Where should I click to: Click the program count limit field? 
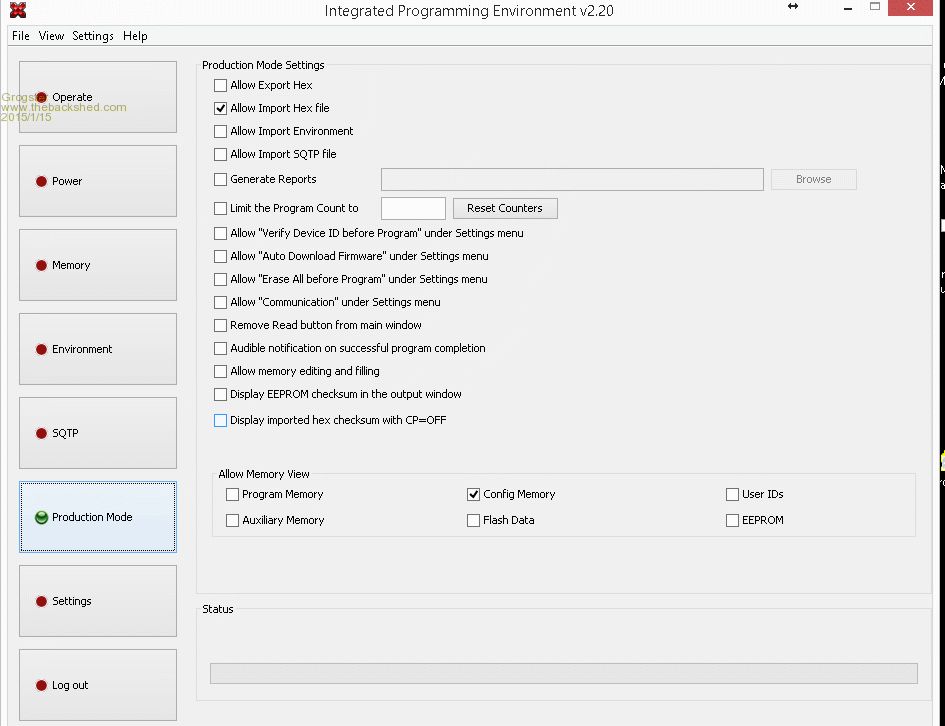413,209
